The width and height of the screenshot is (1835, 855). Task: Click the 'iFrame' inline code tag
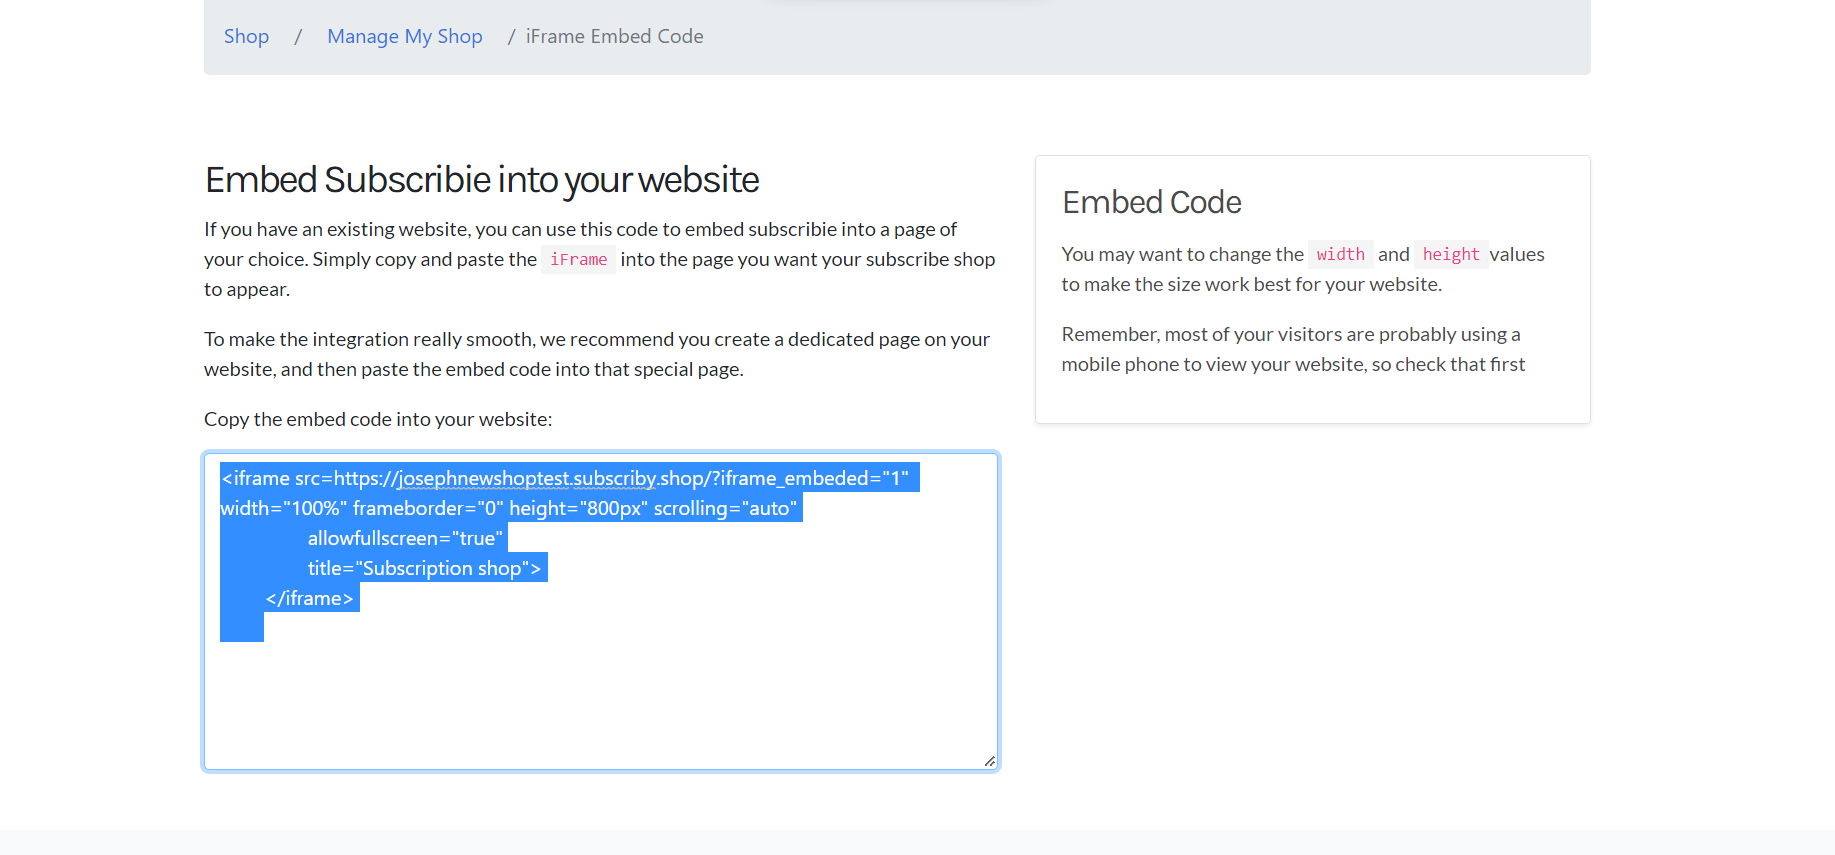point(579,260)
